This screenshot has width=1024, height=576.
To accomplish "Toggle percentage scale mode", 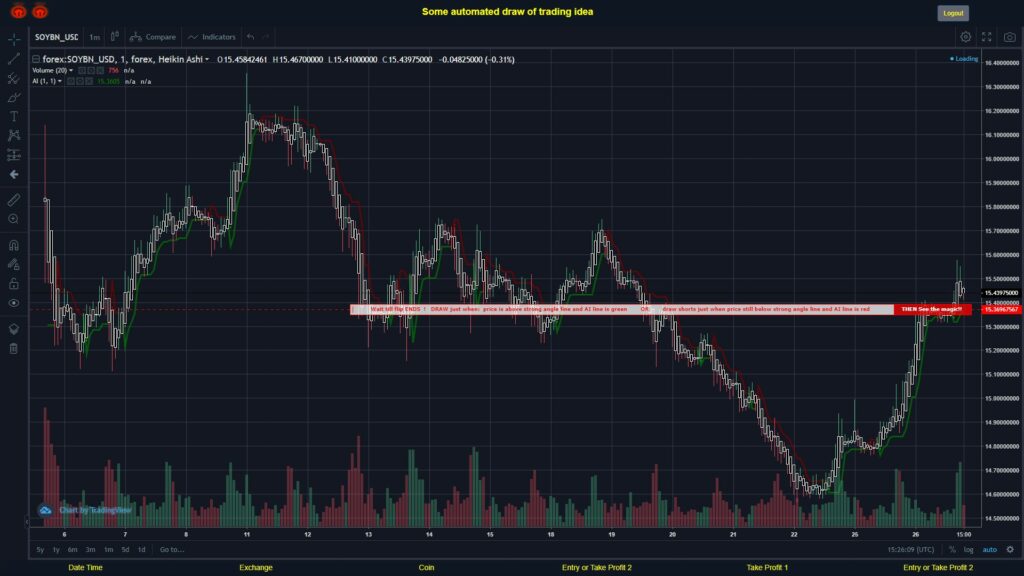I will tap(952, 550).
